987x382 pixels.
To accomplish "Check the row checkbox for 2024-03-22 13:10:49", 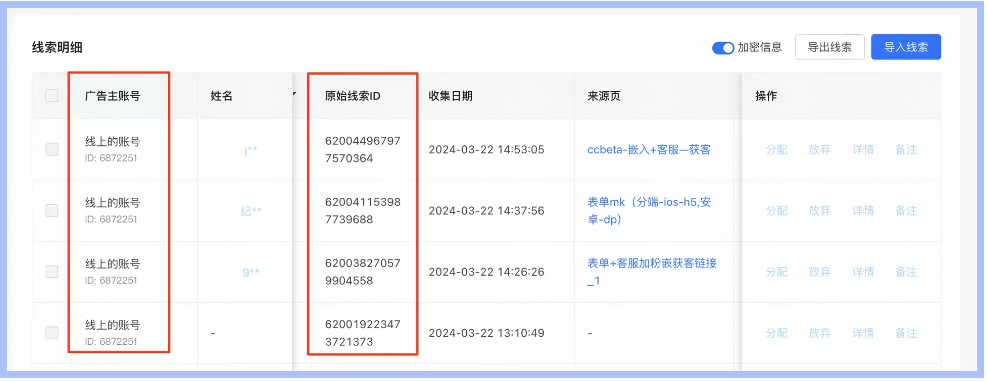I will 52,333.
